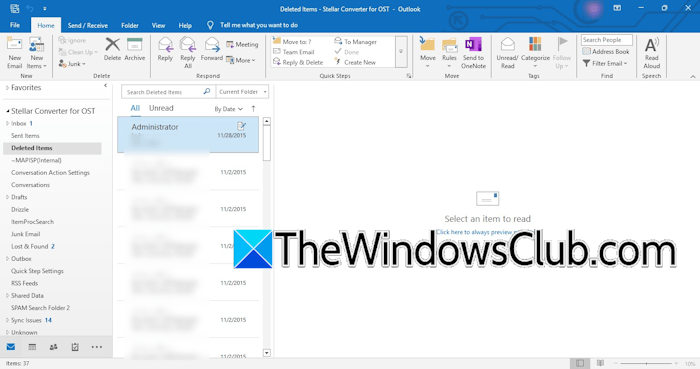Send to OneNote
The width and height of the screenshot is (700, 369).
pos(473,53)
